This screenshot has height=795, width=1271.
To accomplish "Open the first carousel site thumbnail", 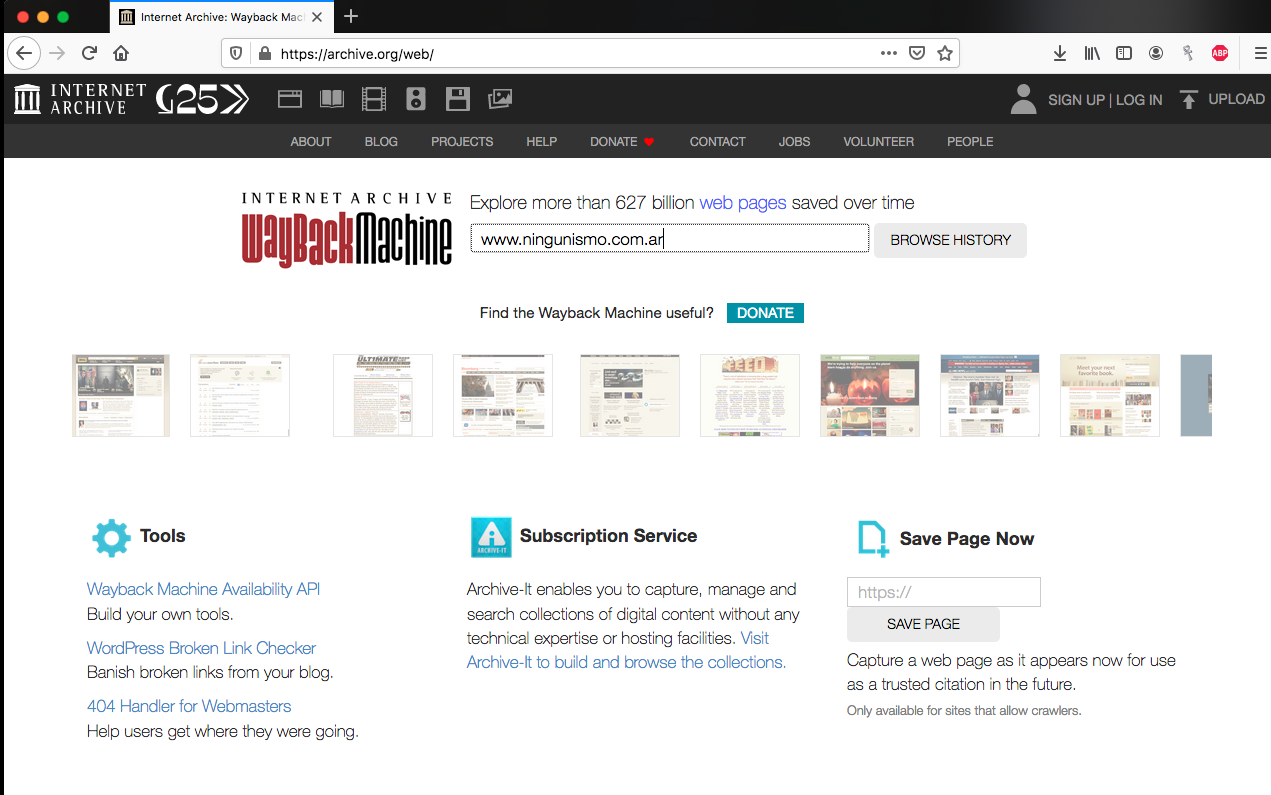I will tap(121, 395).
